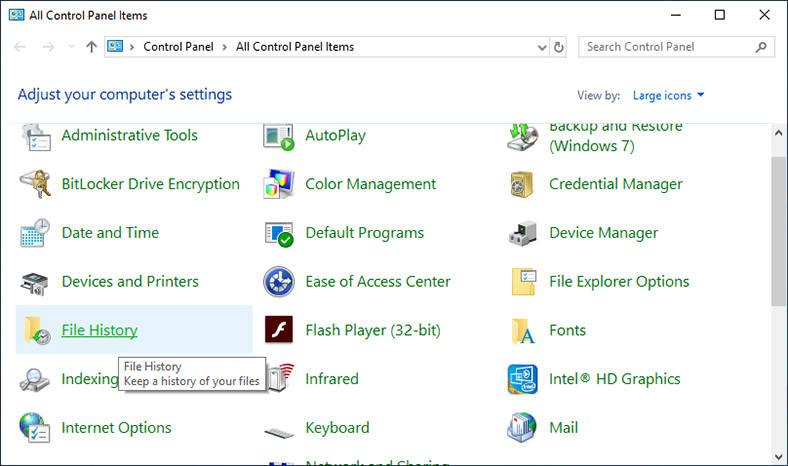Click the Device Manager icon
This screenshot has height=466, width=788.
point(523,233)
